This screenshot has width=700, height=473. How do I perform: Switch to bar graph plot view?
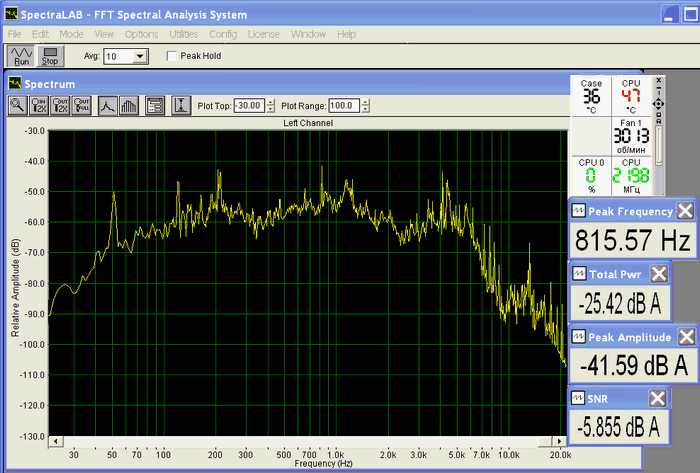pyautogui.click(x=128, y=105)
